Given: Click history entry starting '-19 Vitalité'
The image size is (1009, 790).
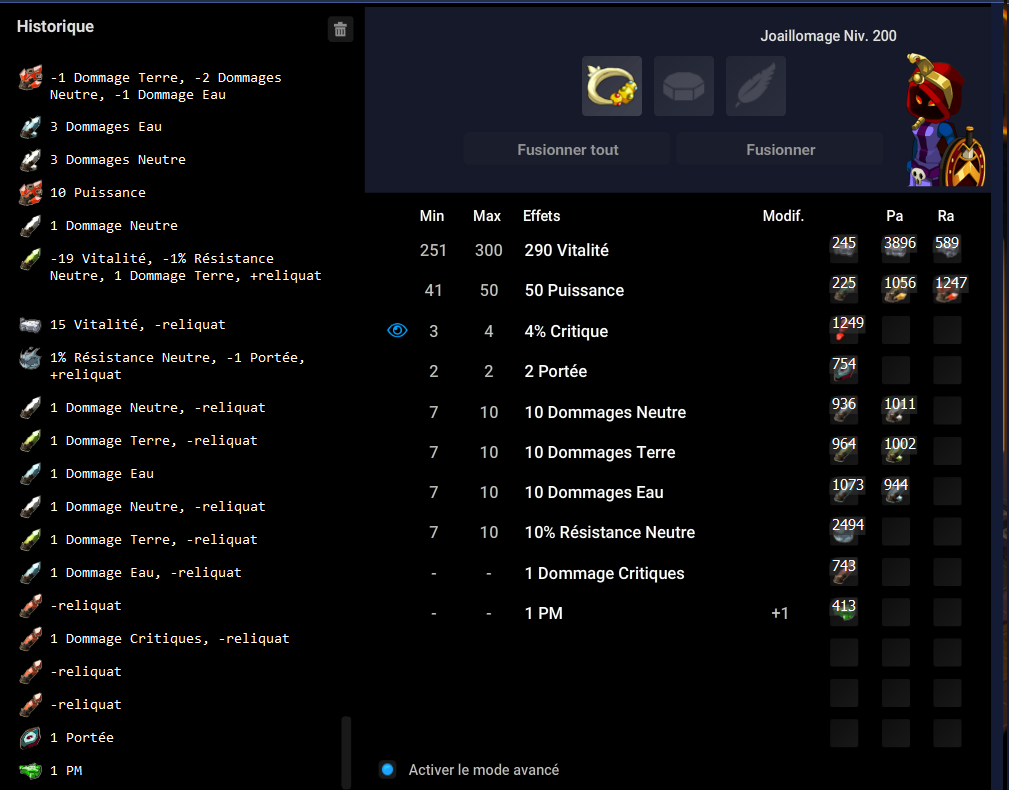Looking at the screenshot, I should 185,267.
